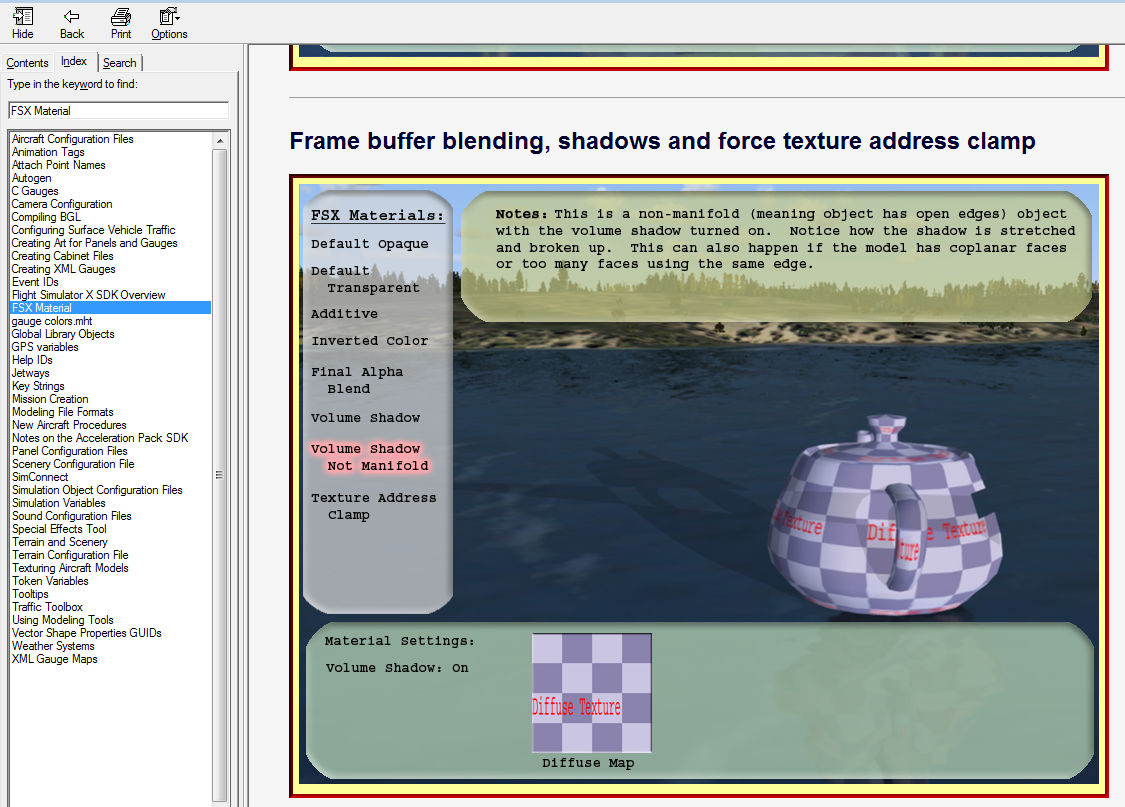1125x807 pixels.
Task: Click the index list scrollbar thumb
Action: (x=220, y=473)
